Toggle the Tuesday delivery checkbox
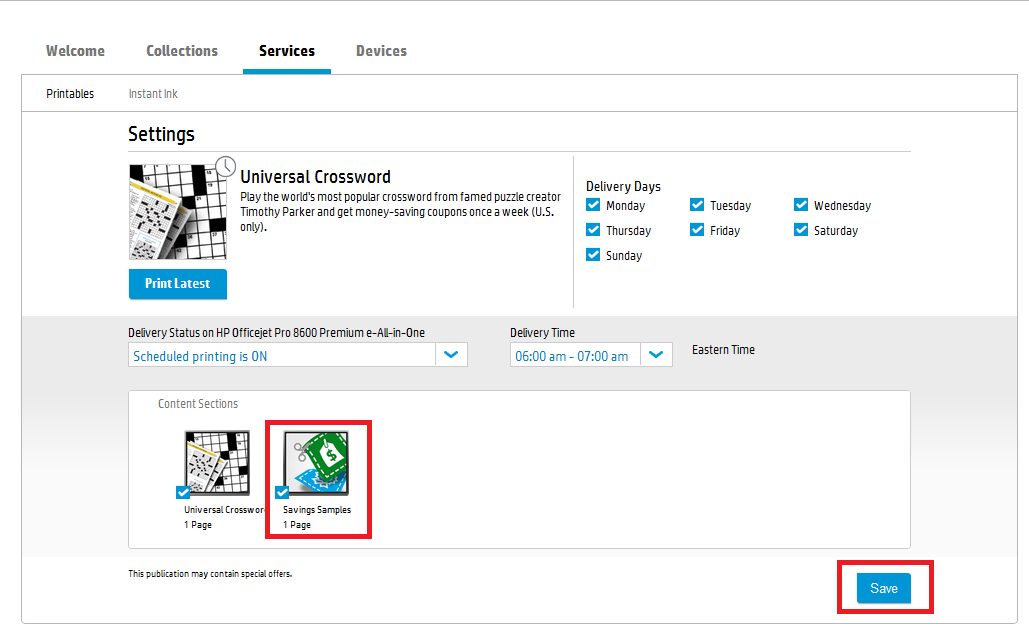Viewport: 1029px width, 637px height. pyautogui.click(x=697, y=205)
